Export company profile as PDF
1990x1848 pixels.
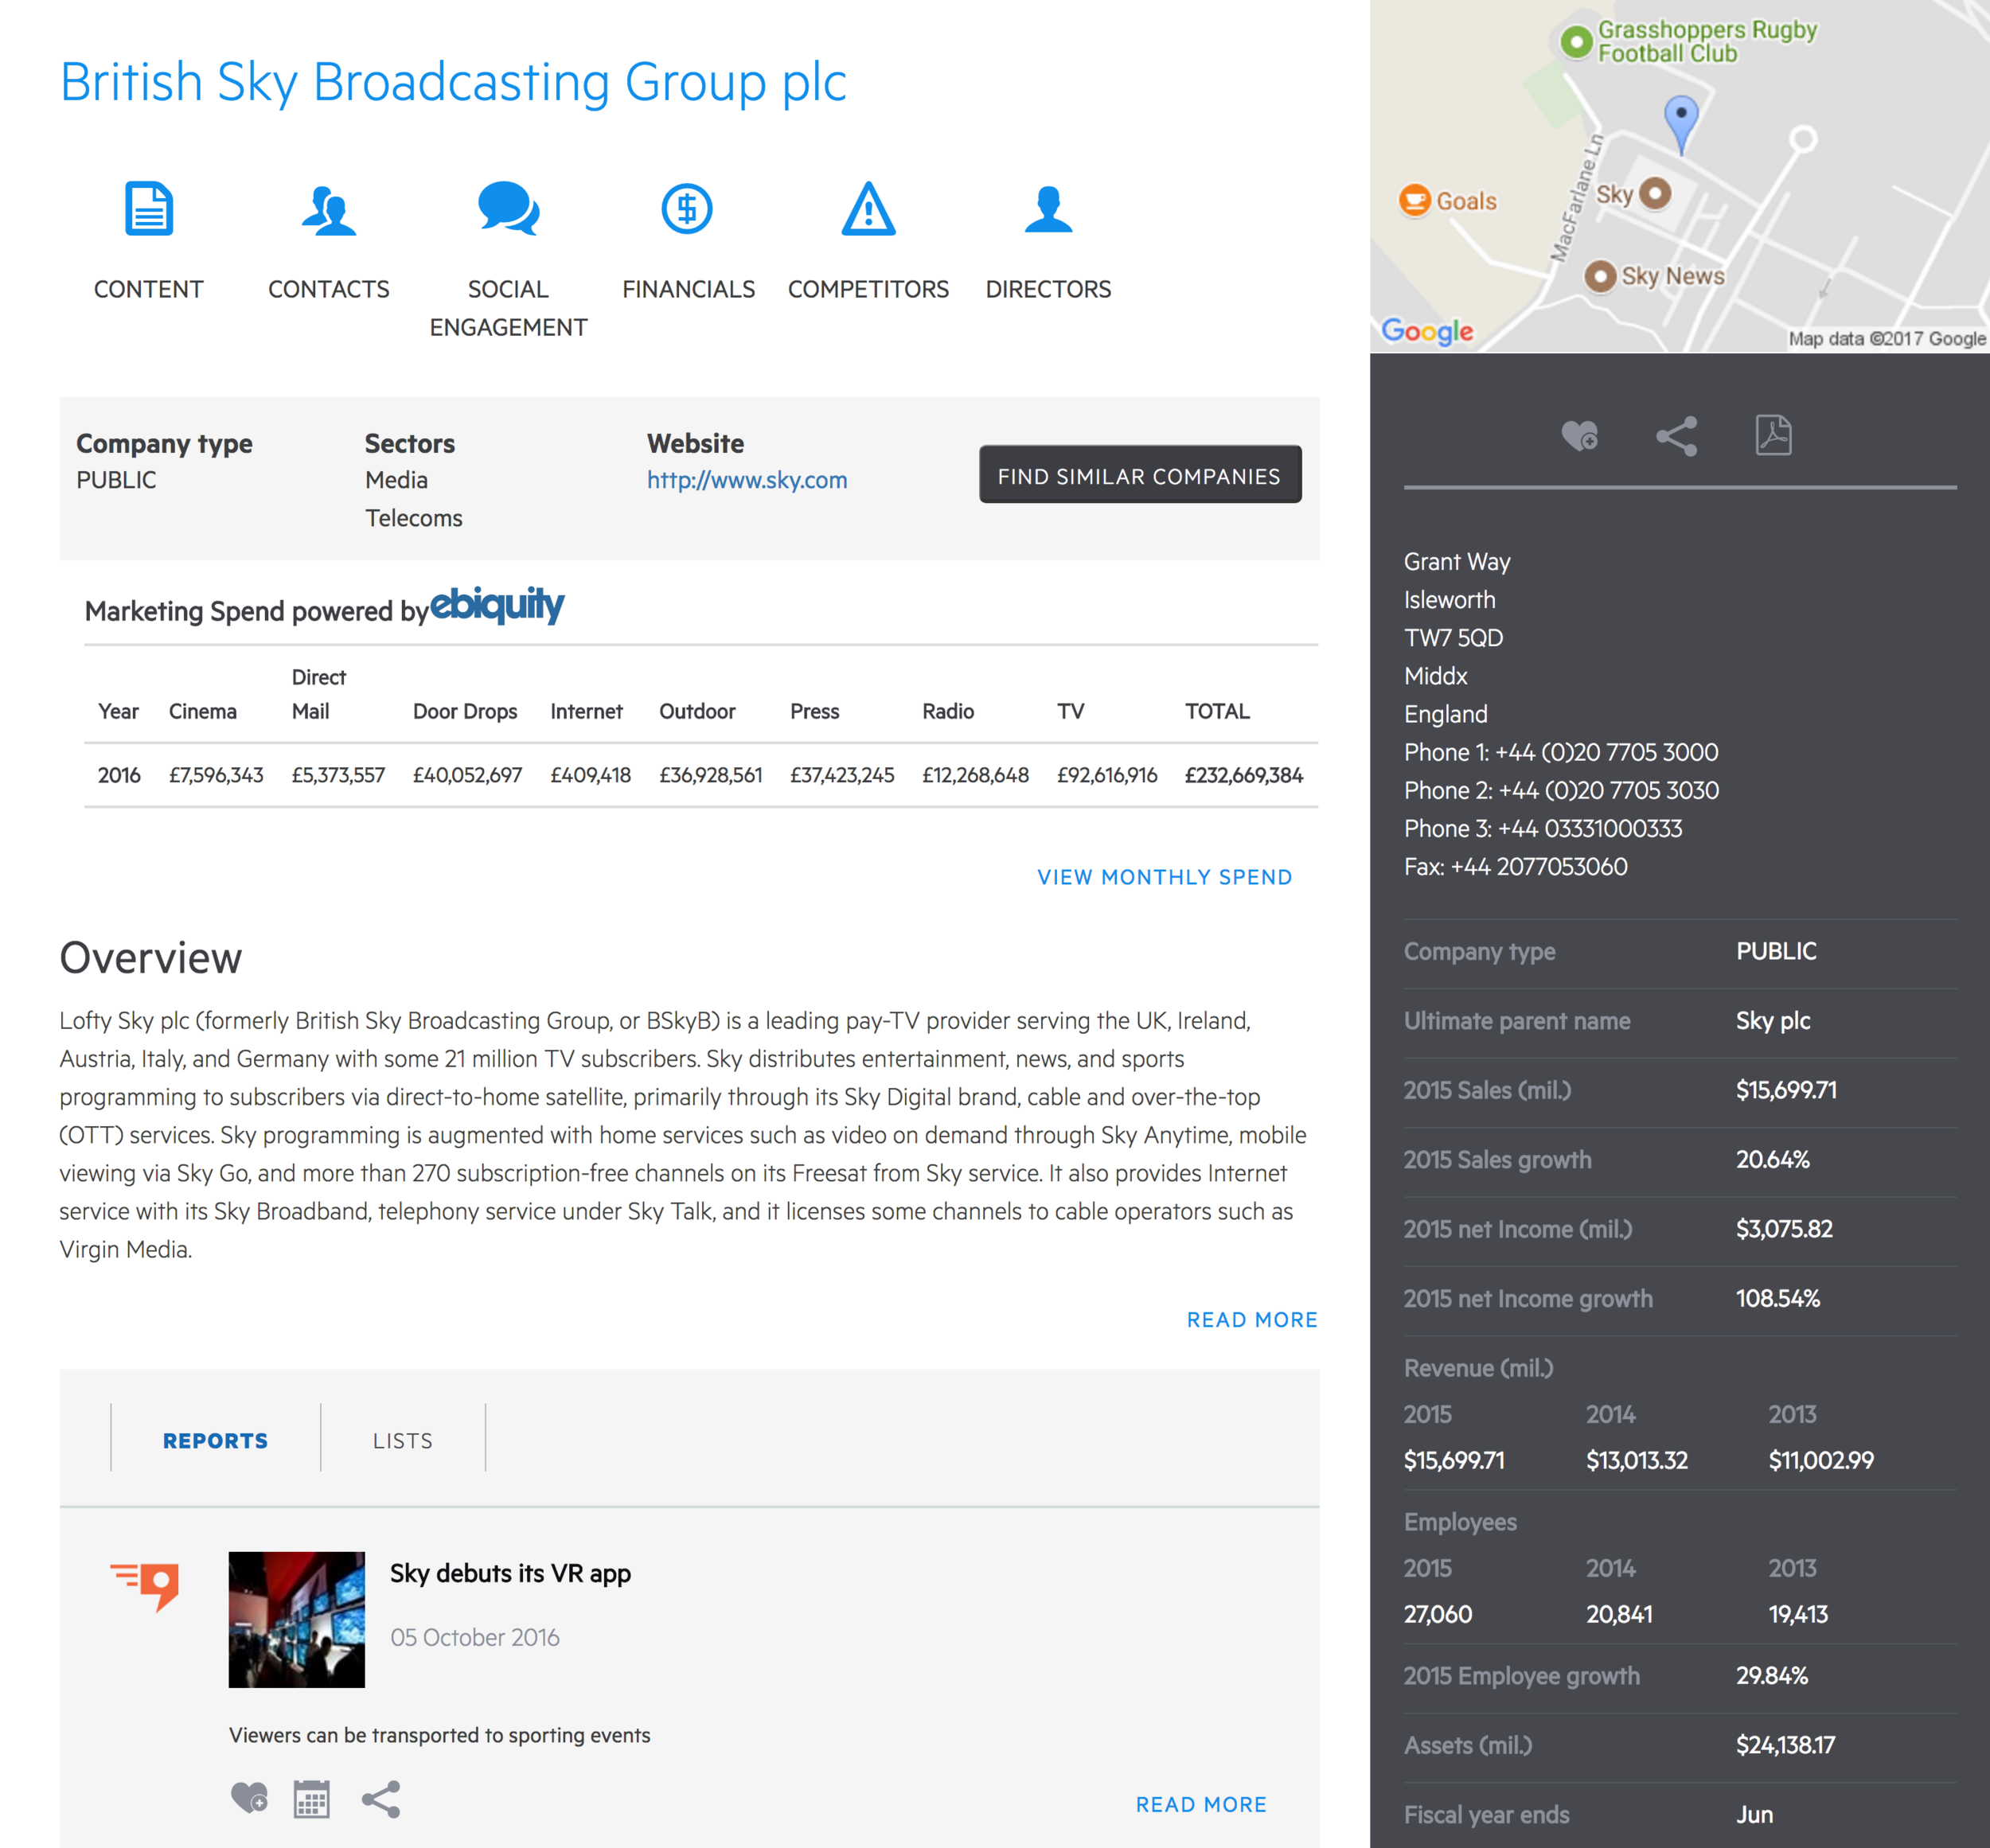point(1773,435)
